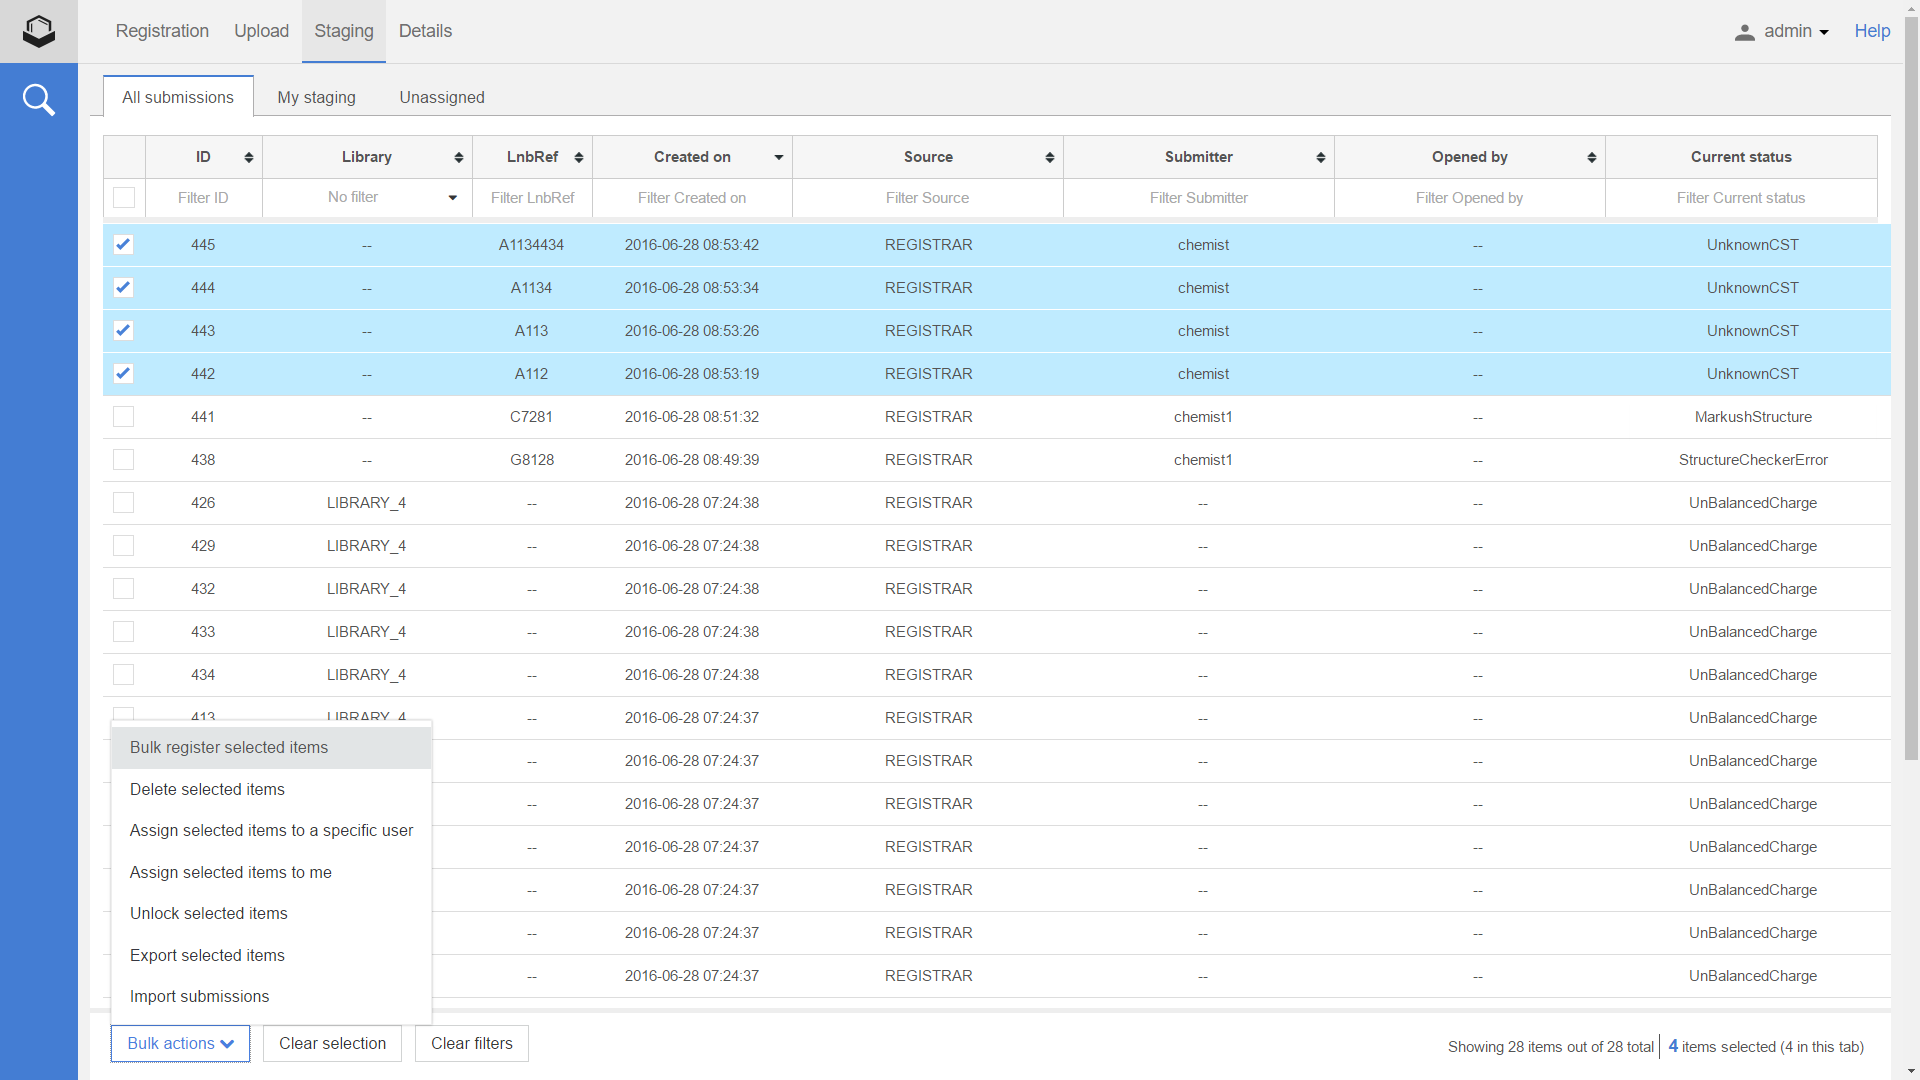Sort the table by Source column

[x=1049, y=157]
